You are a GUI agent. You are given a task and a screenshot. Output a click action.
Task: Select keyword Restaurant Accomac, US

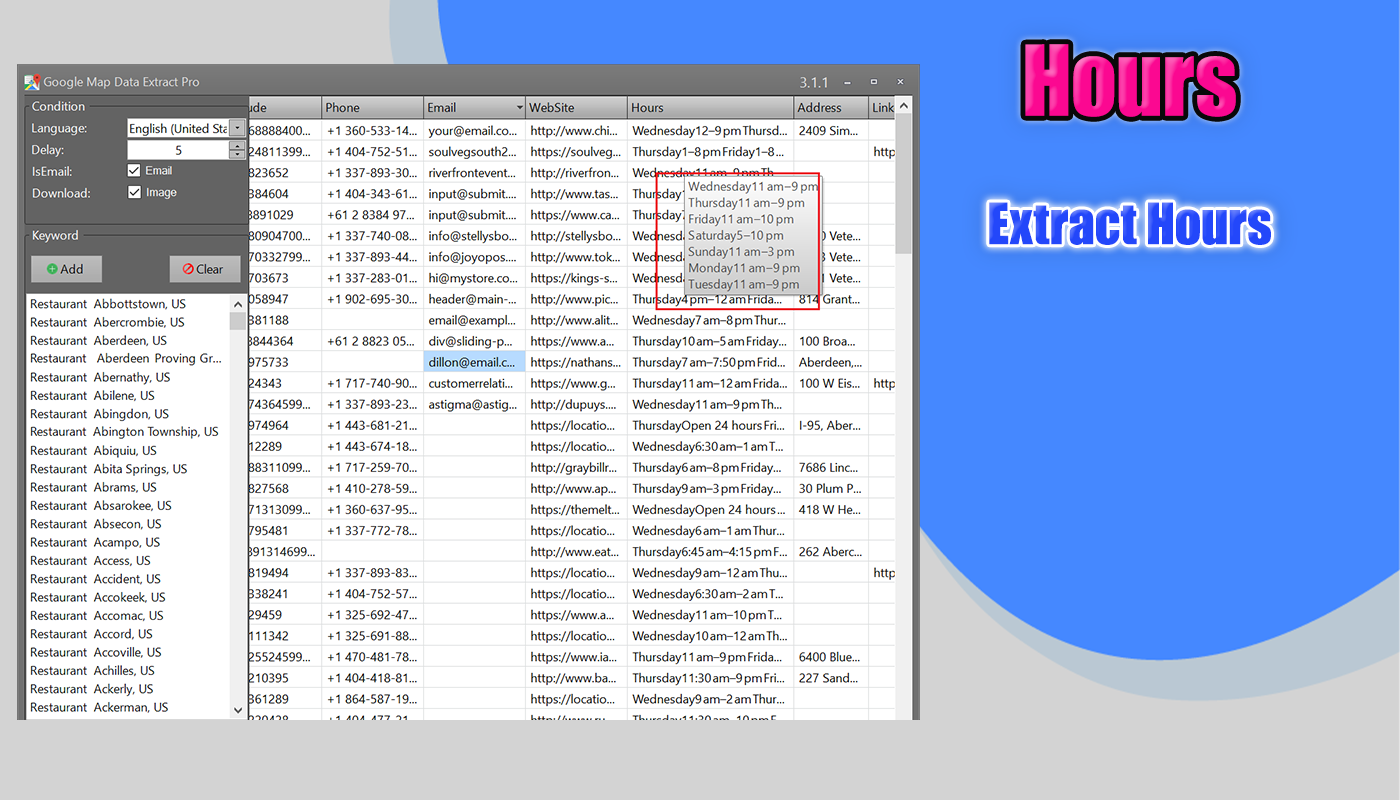pos(96,615)
